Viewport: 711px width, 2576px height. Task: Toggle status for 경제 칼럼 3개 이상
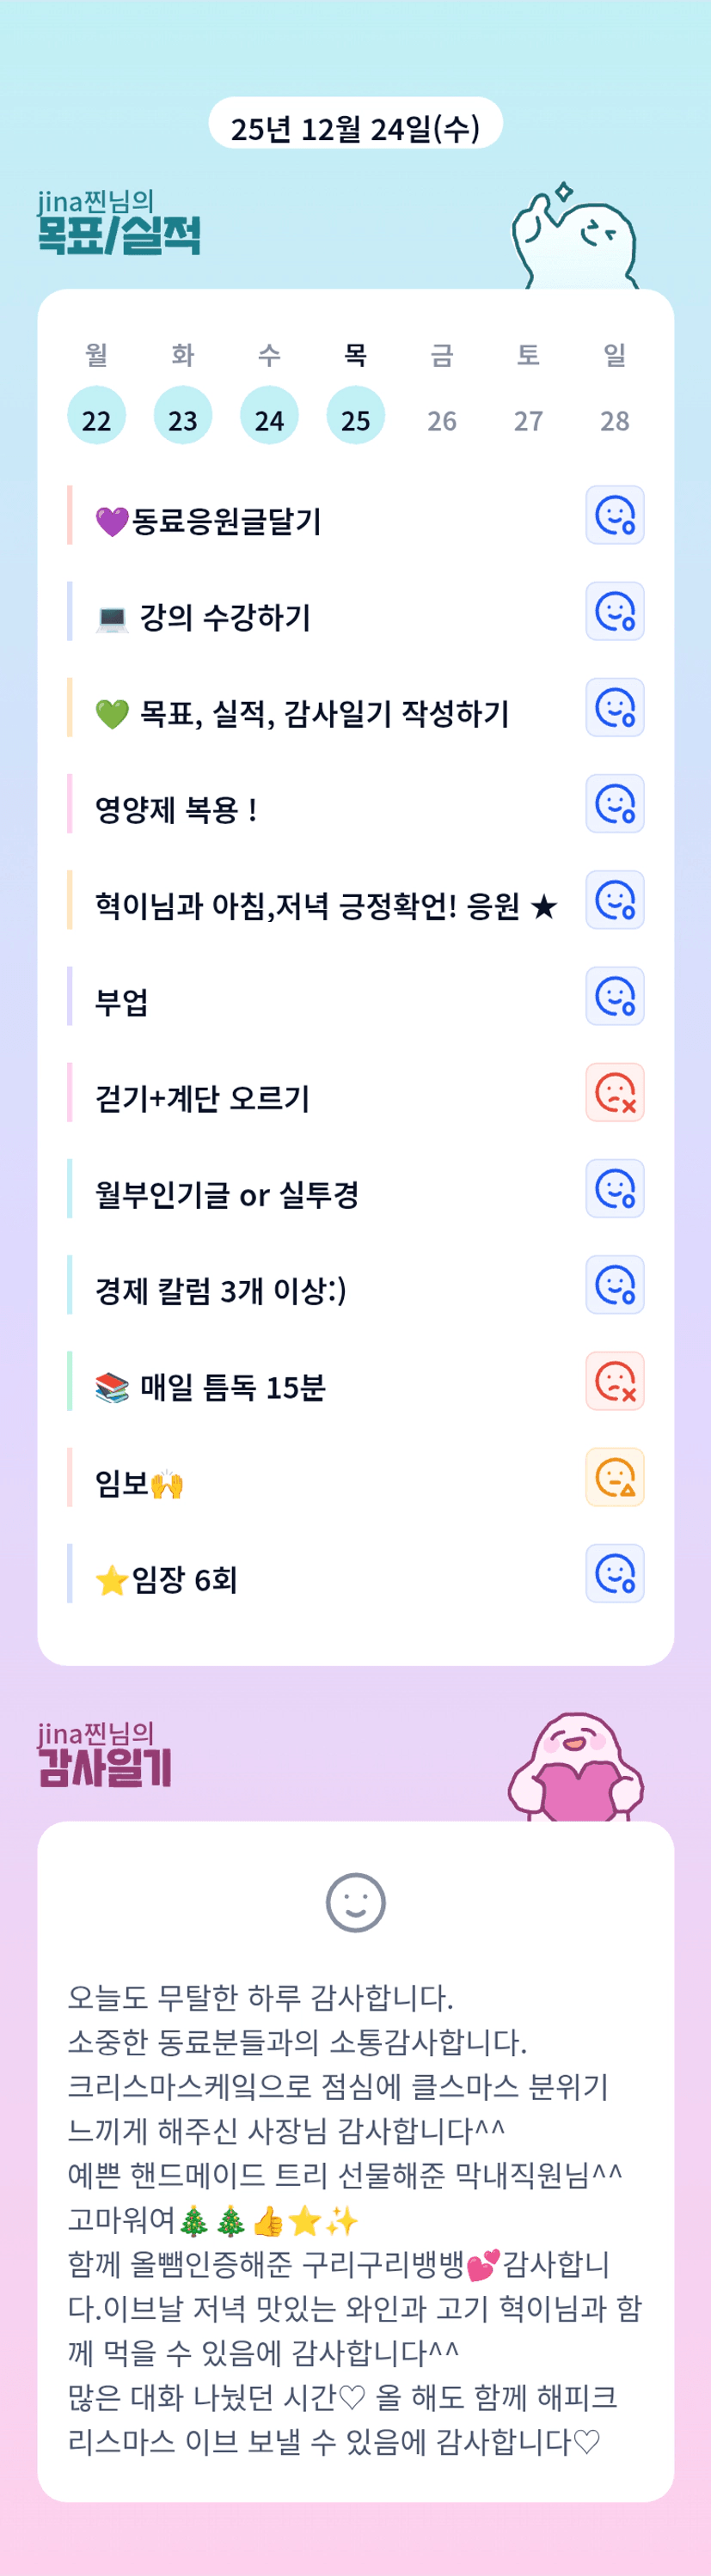pos(614,1285)
